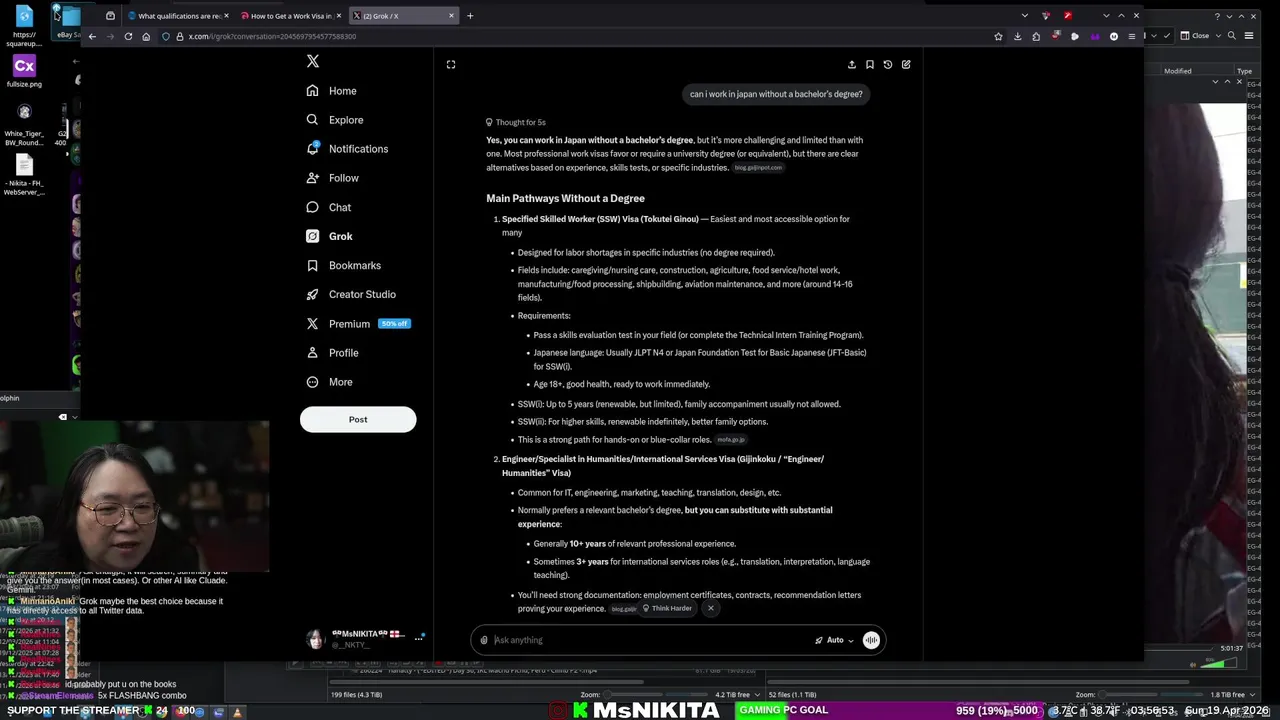
Task: Close the 'Grok / X' browser tab
Action: (452, 16)
